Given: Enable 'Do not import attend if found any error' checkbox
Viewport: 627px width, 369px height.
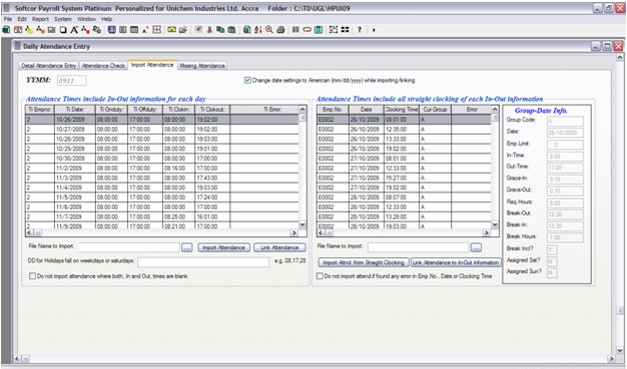Looking at the screenshot, I should pyautogui.click(x=319, y=276).
